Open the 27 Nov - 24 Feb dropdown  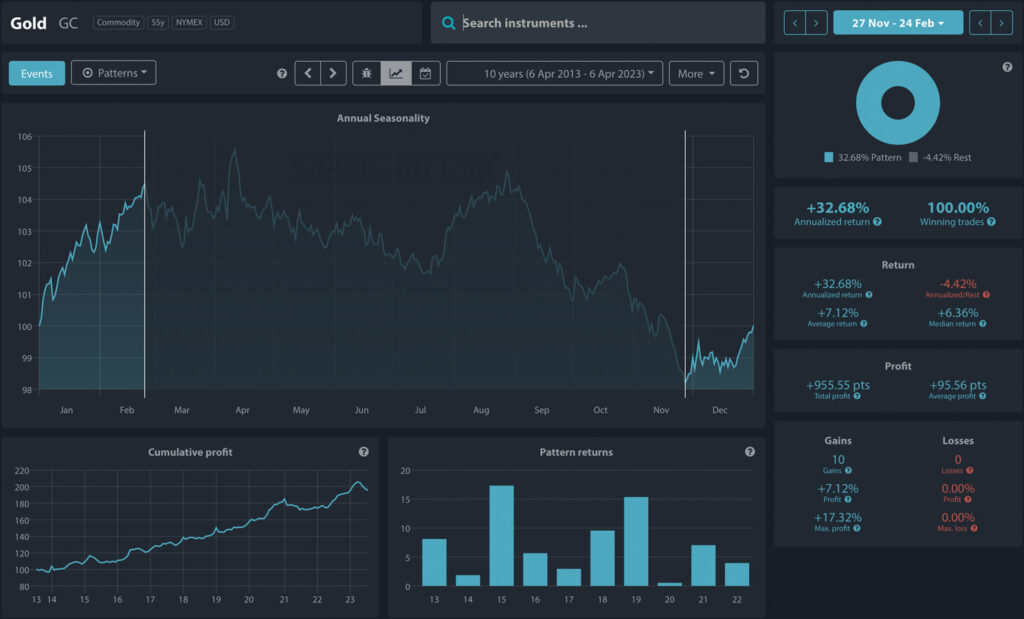coord(897,23)
